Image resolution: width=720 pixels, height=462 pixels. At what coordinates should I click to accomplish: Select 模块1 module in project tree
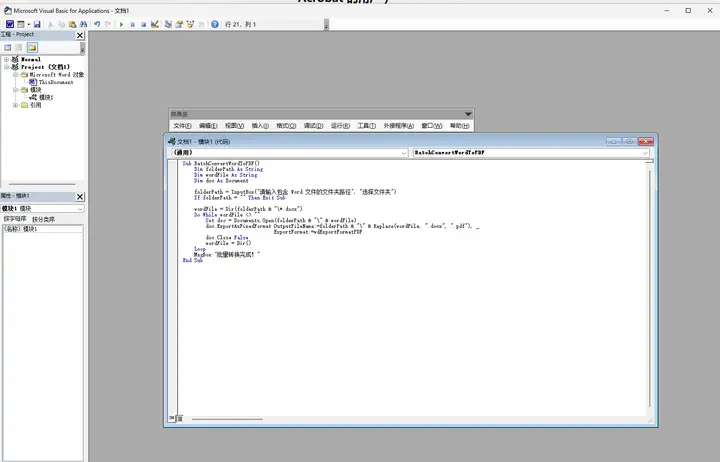point(46,97)
